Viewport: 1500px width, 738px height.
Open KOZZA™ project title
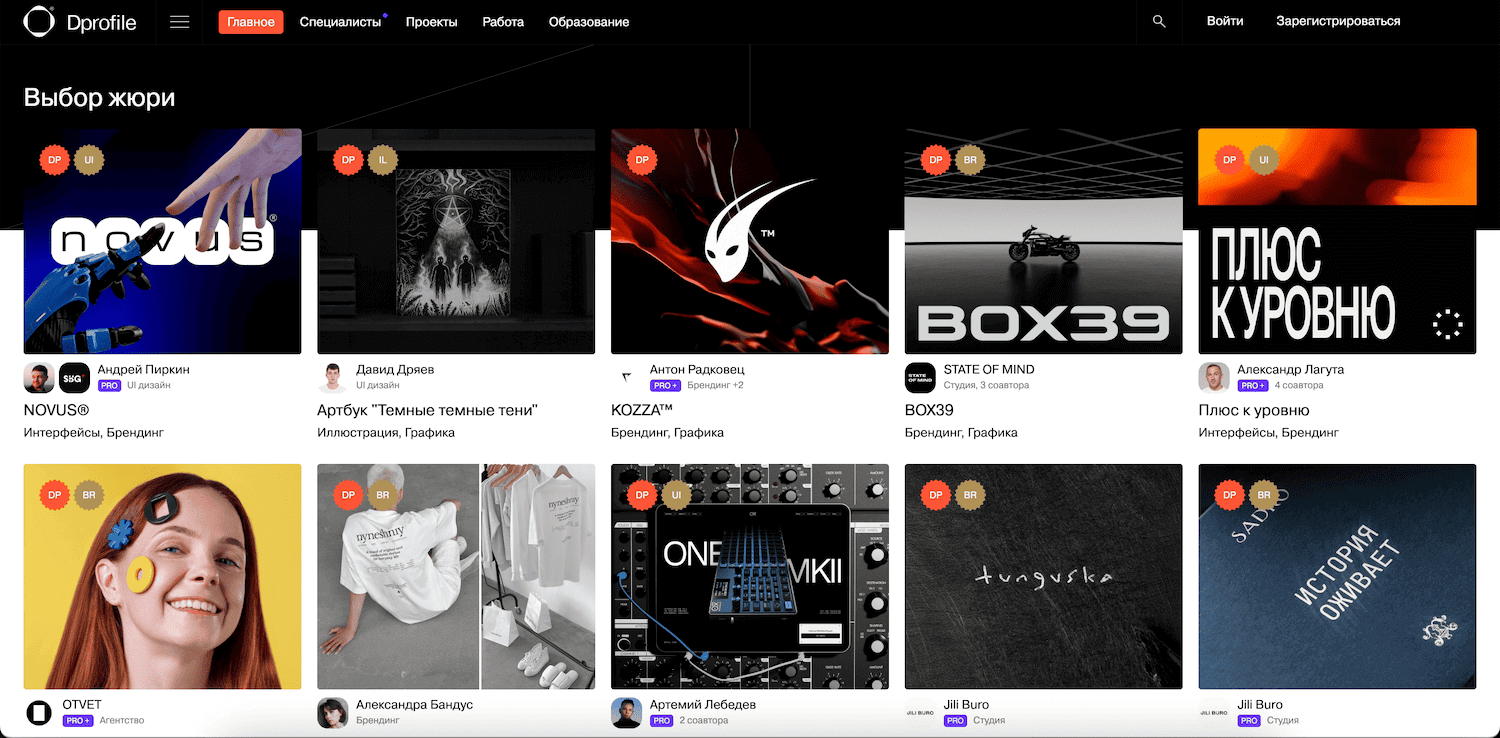click(642, 410)
